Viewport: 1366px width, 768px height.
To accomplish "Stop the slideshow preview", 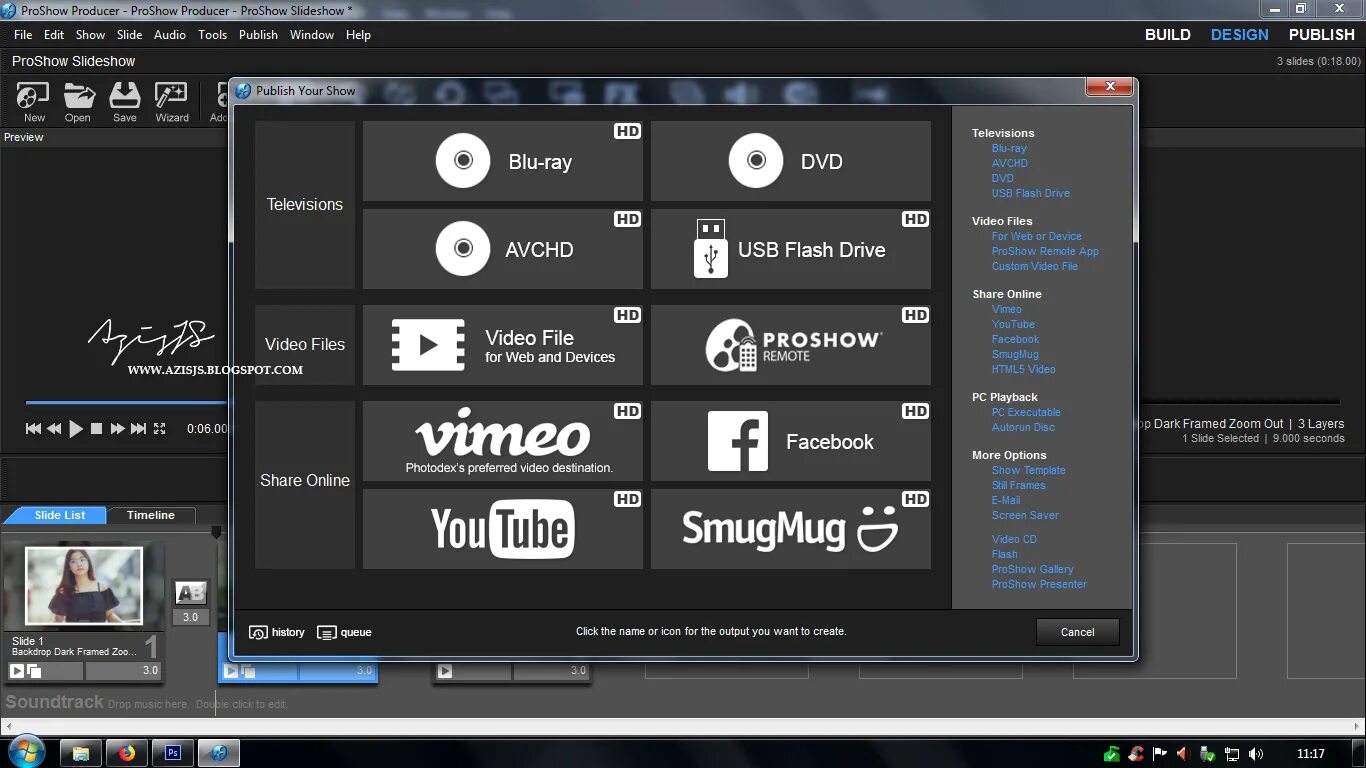I will tap(96, 429).
